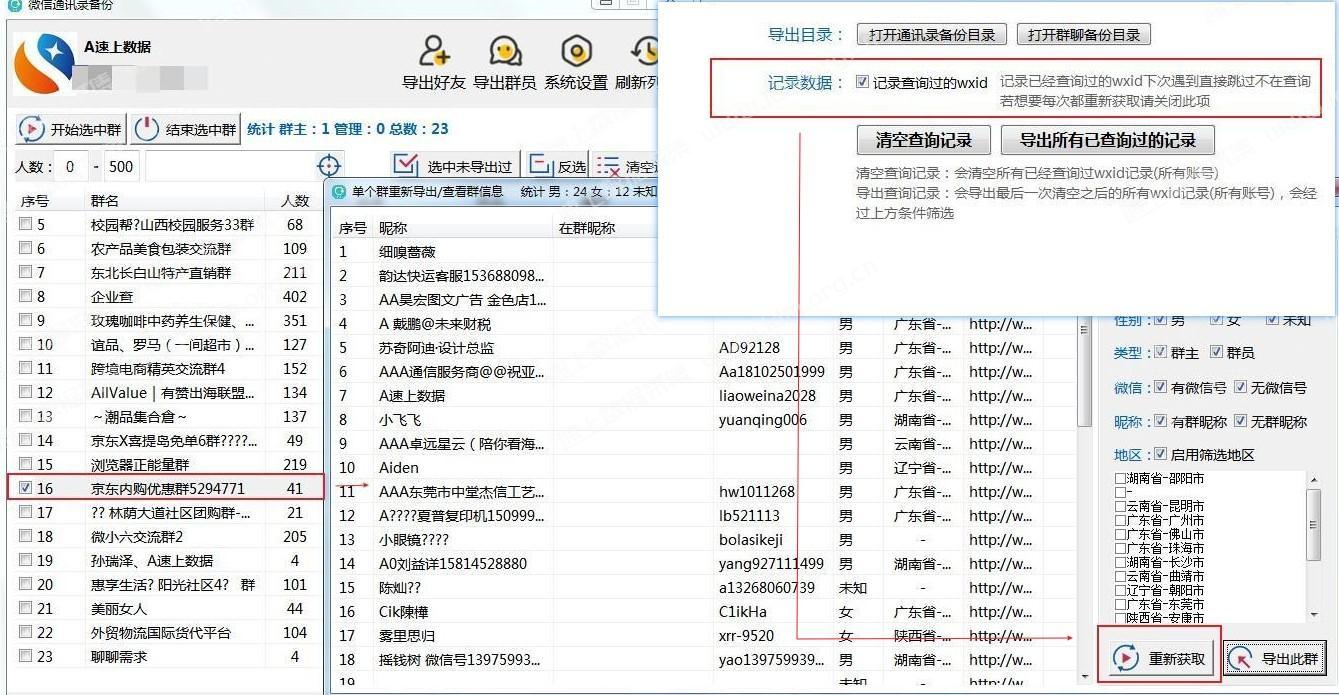The image size is (1339, 695).
Task: Click the 导出此群 export group button
Action: pos(1275,658)
